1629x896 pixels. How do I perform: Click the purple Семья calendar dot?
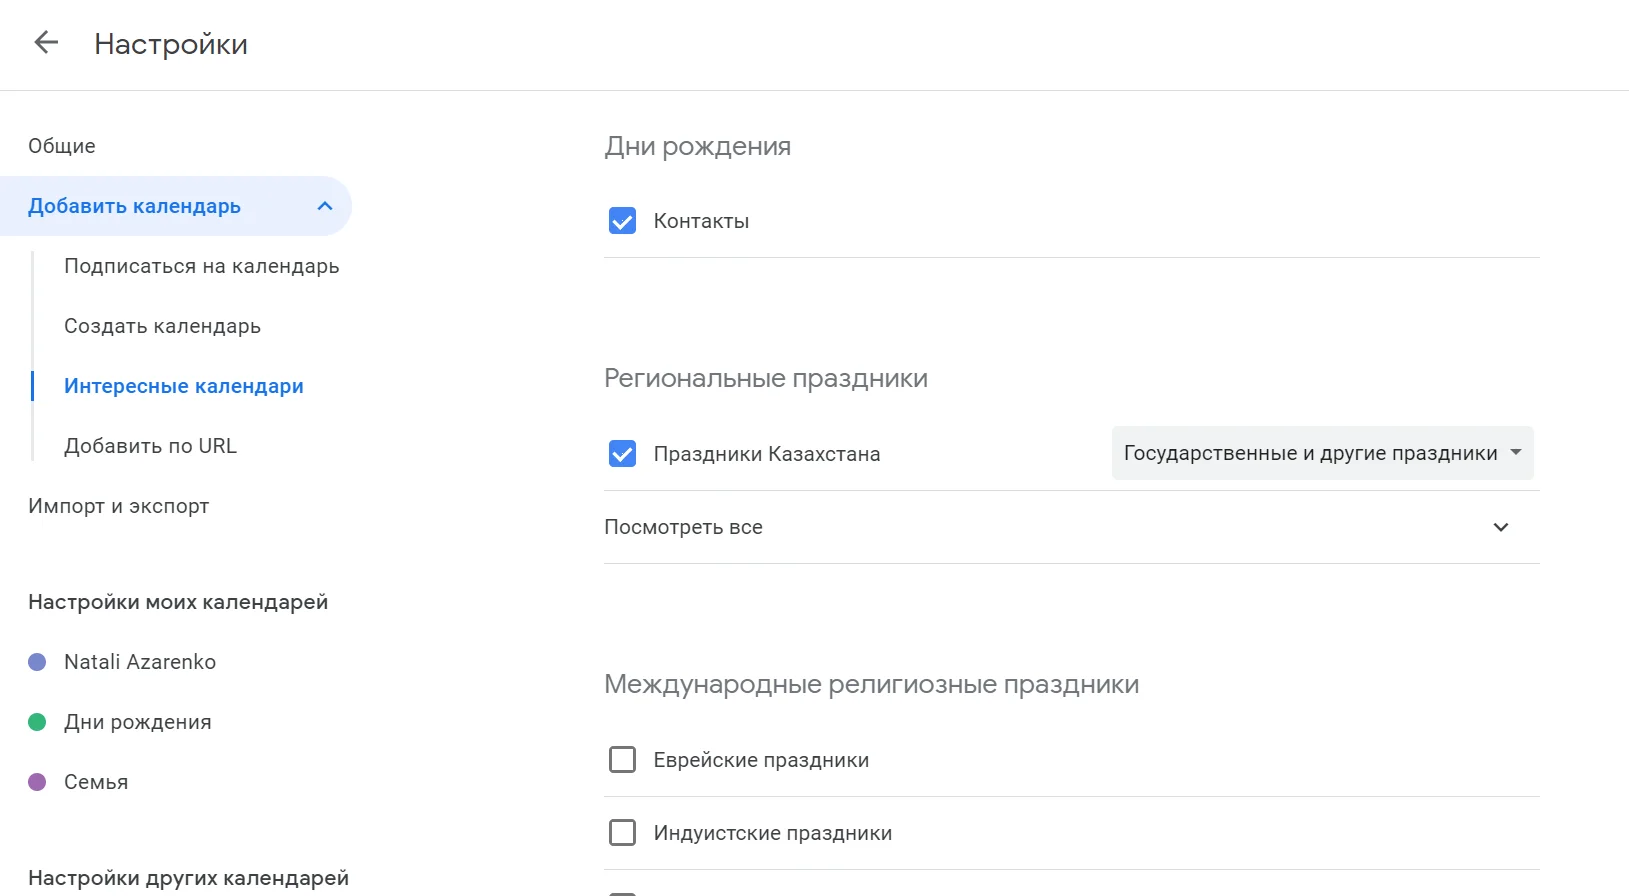[37, 782]
